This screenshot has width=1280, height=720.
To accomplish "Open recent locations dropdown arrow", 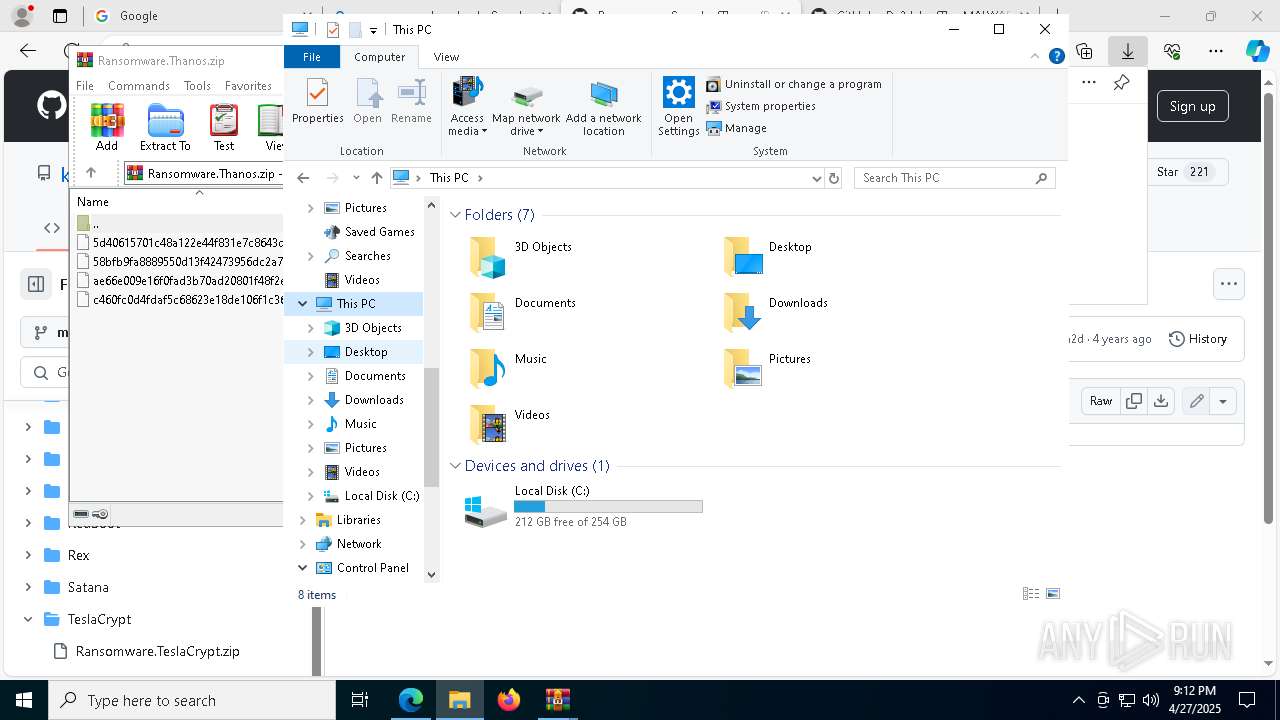I will pos(356,178).
